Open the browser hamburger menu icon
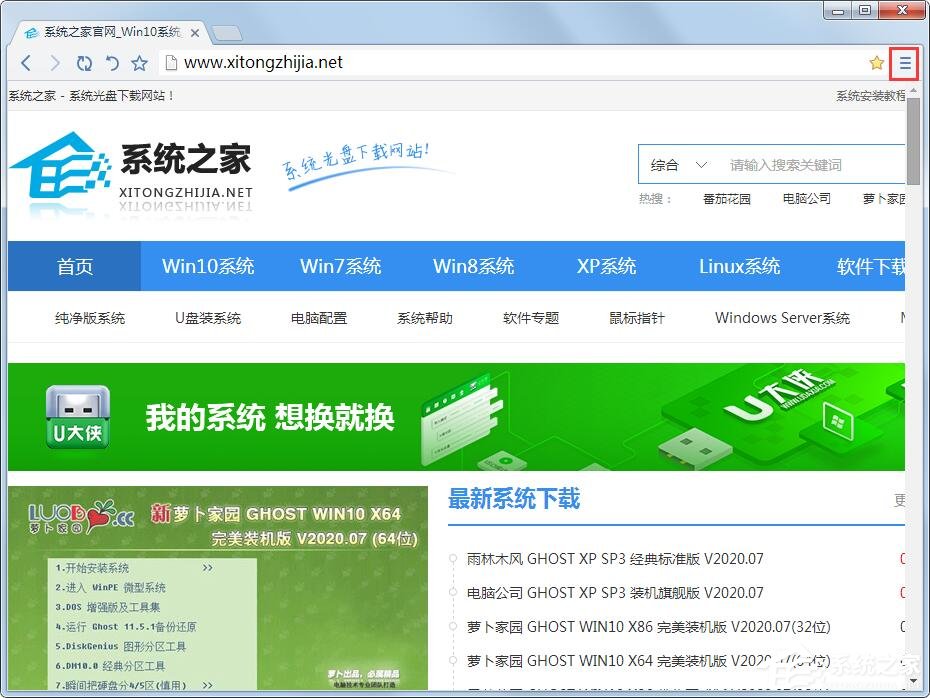 click(904, 62)
